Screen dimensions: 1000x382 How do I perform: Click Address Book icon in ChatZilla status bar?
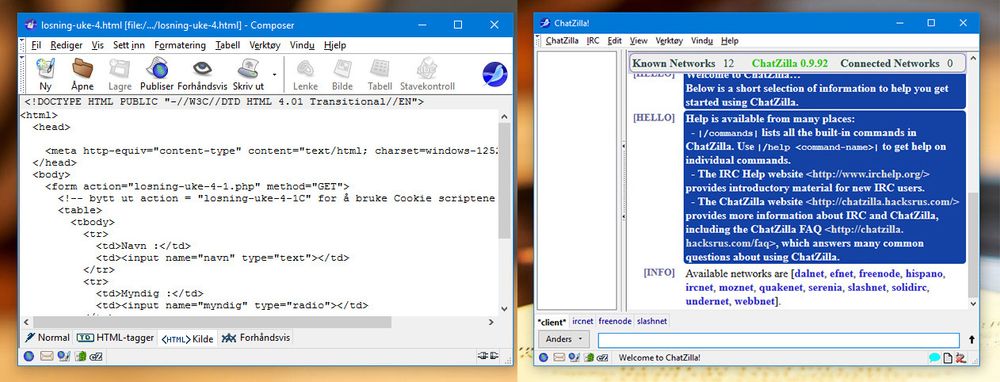(x=589, y=358)
